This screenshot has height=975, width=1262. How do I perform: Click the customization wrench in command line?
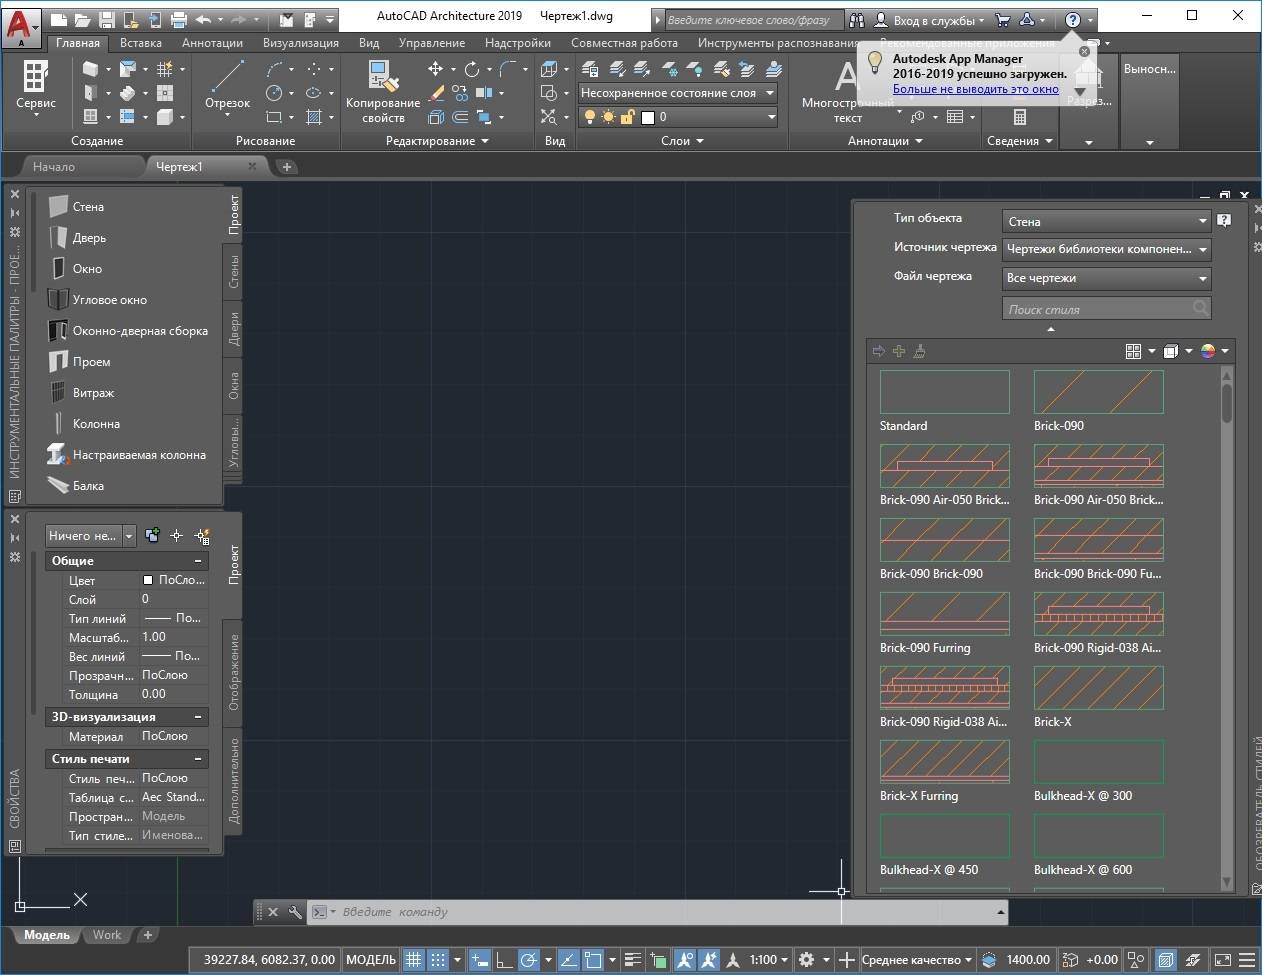[x=295, y=912]
